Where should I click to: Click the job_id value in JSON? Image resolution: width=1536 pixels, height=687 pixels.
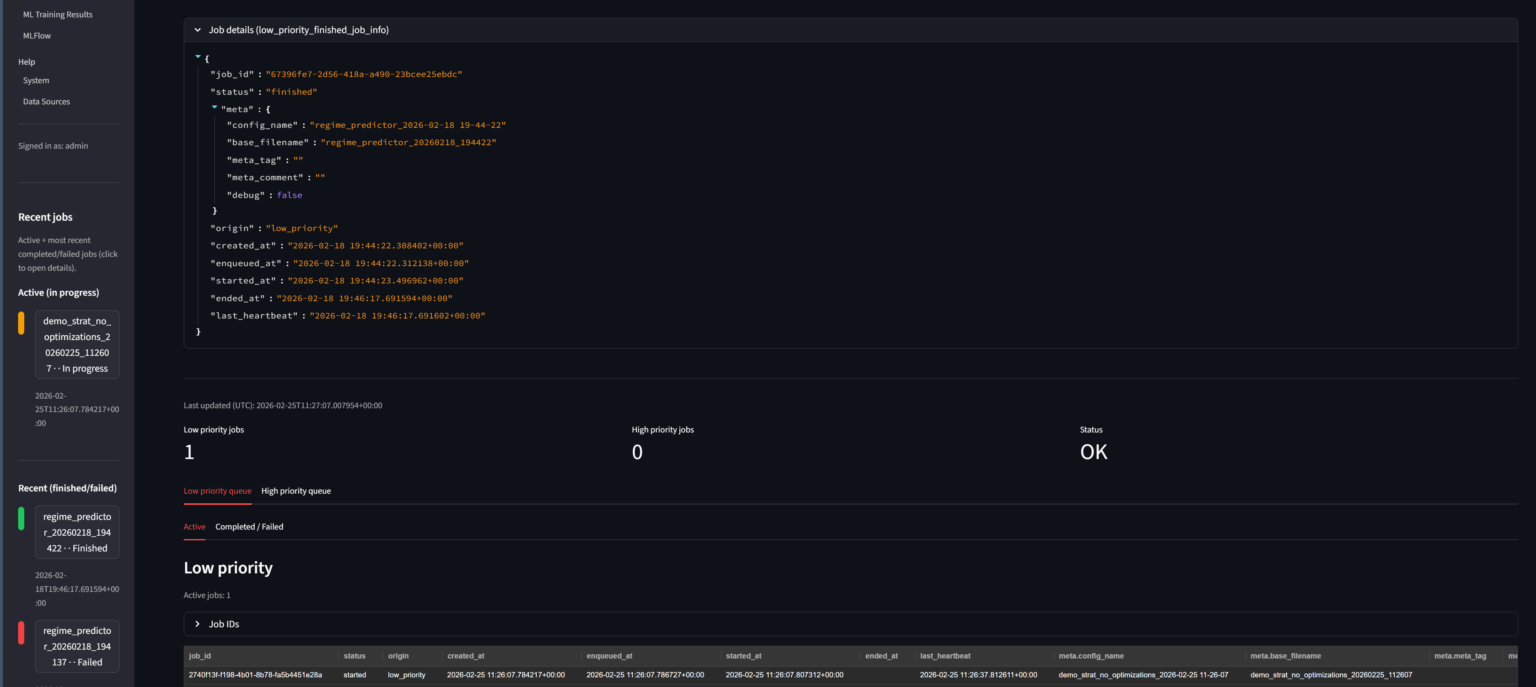[x=363, y=74]
